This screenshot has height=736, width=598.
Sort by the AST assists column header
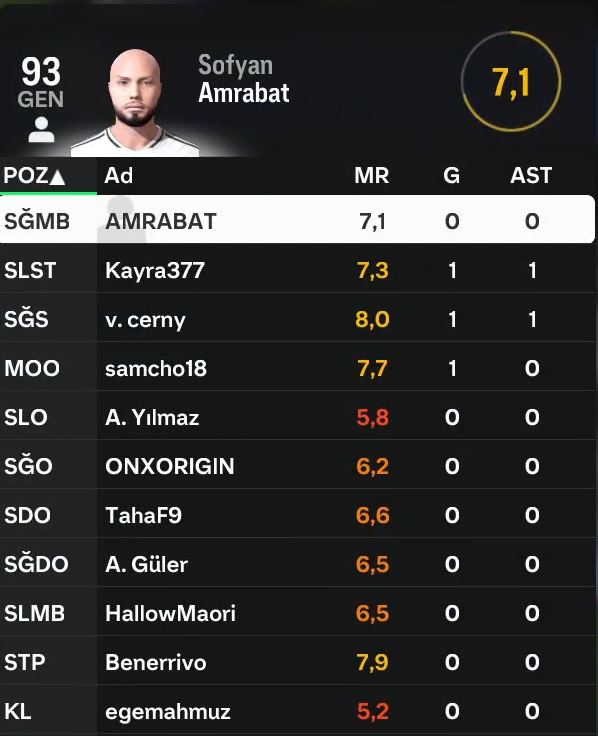click(x=531, y=176)
